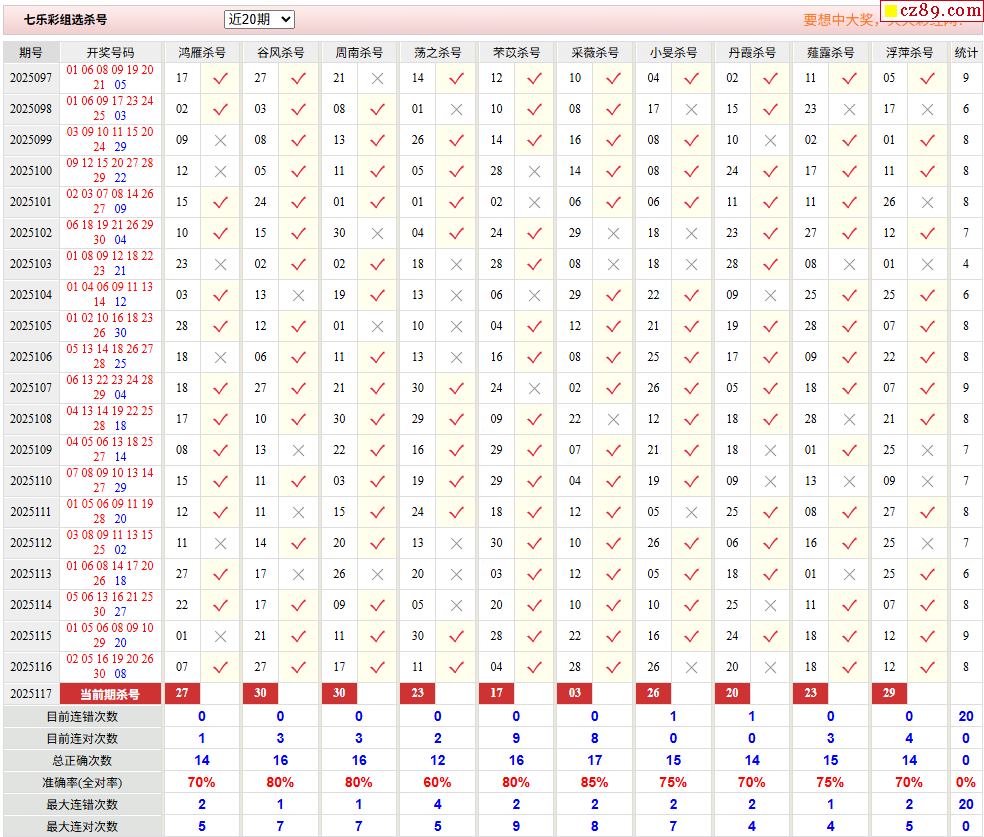Click the 开奖号码 column header

pos(110,52)
